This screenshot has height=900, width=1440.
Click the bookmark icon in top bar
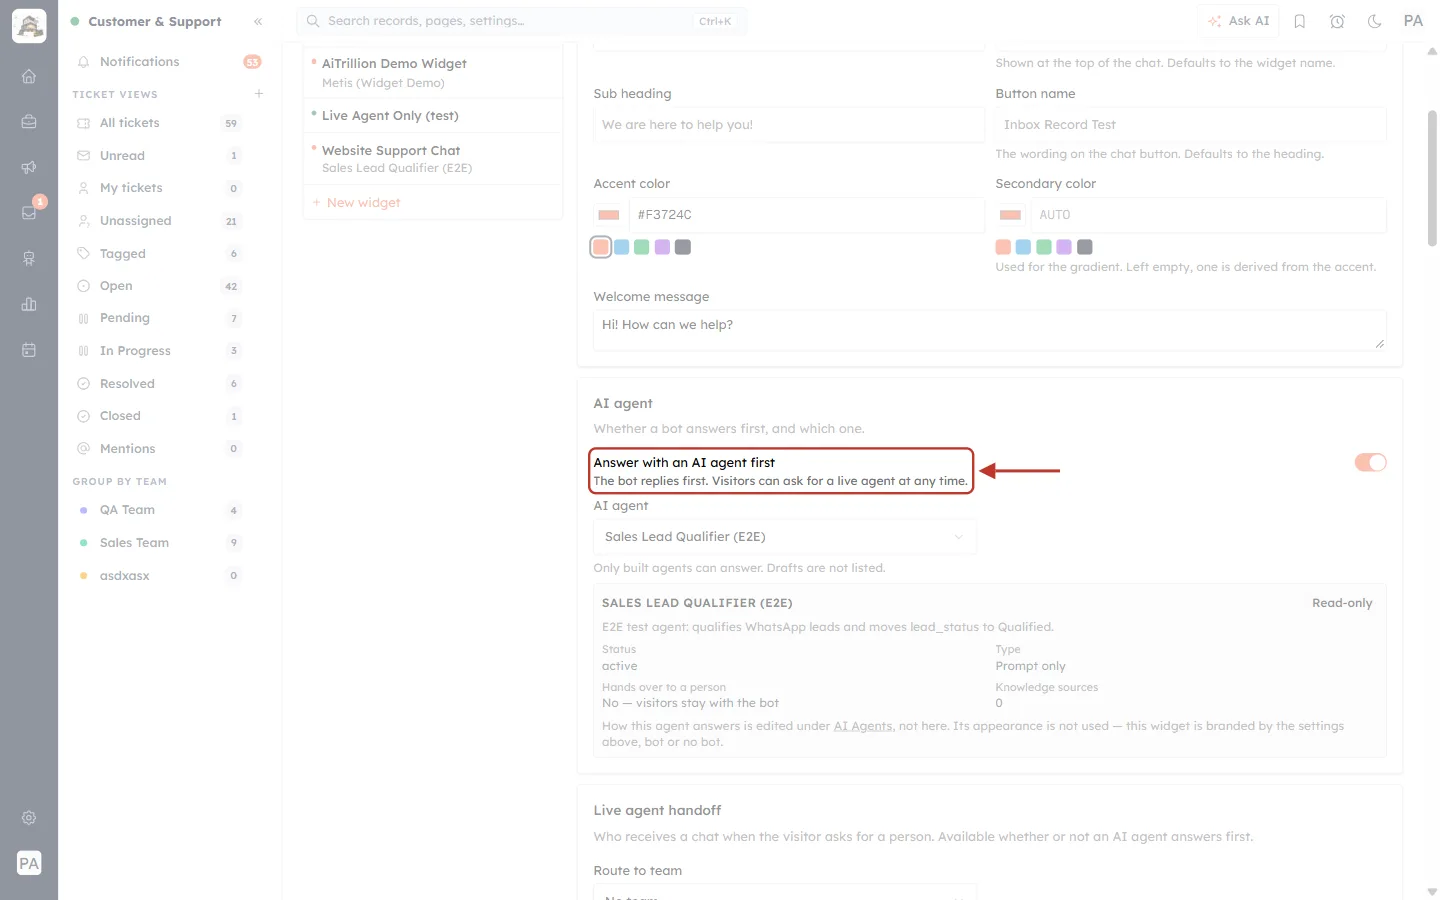click(x=1300, y=21)
